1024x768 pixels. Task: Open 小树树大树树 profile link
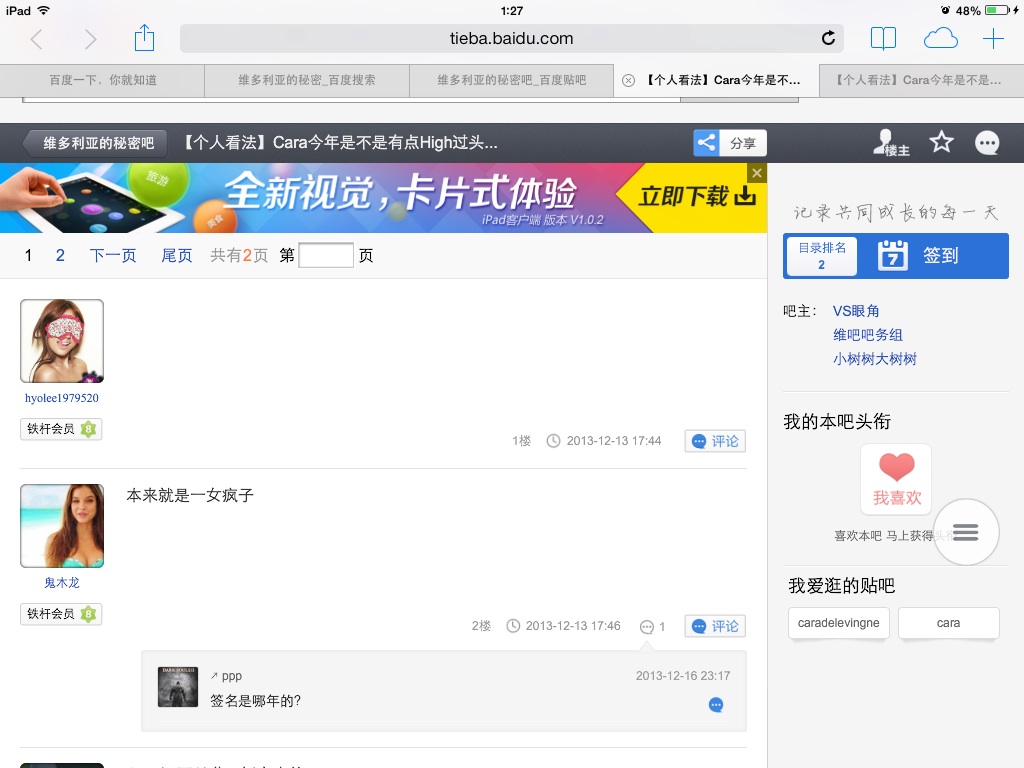(874, 359)
